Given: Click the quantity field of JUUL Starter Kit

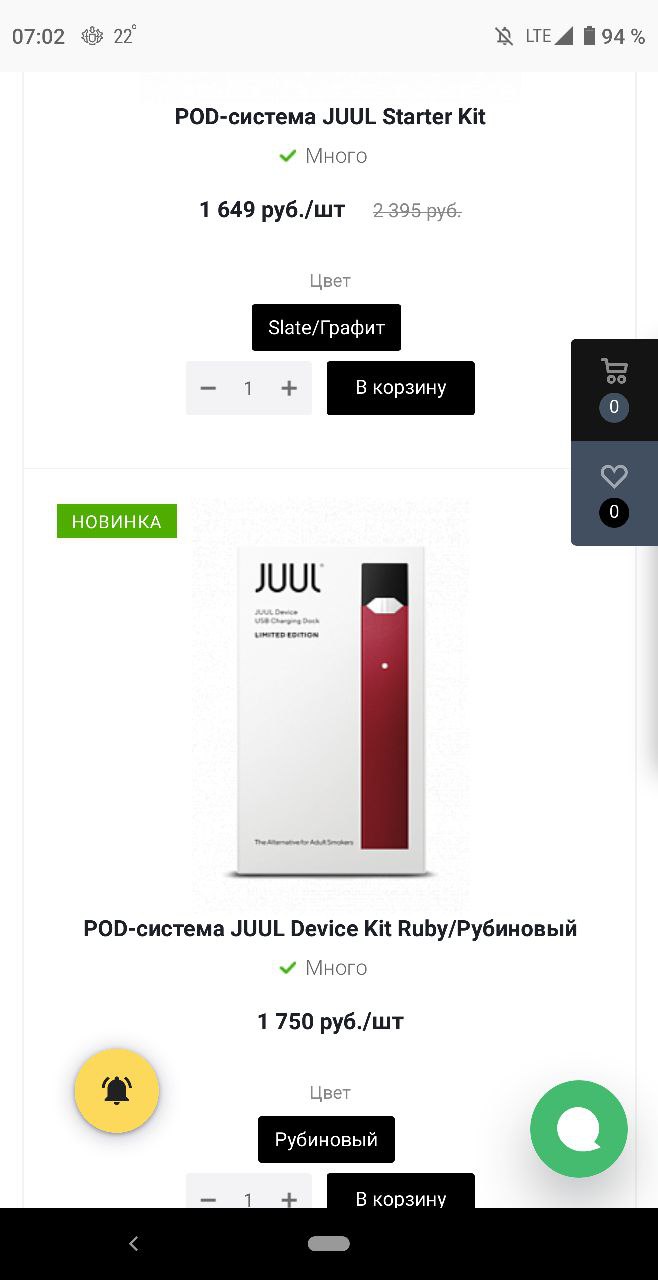Looking at the screenshot, I should point(248,388).
